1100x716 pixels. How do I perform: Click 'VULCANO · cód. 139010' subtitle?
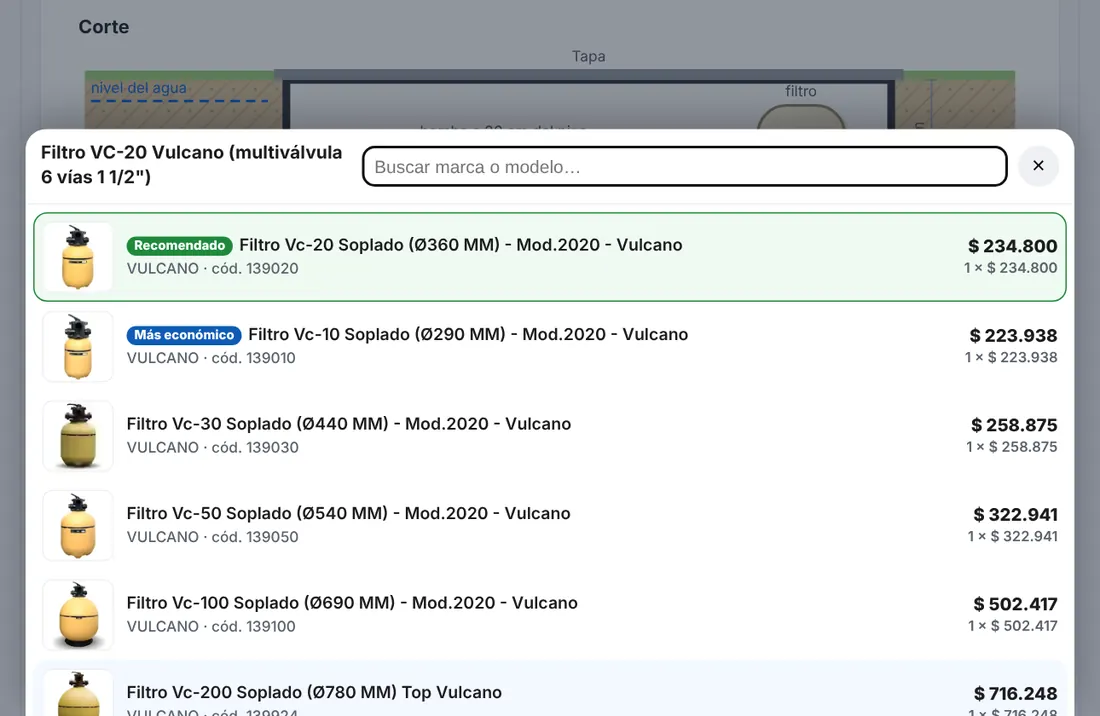pos(211,358)
